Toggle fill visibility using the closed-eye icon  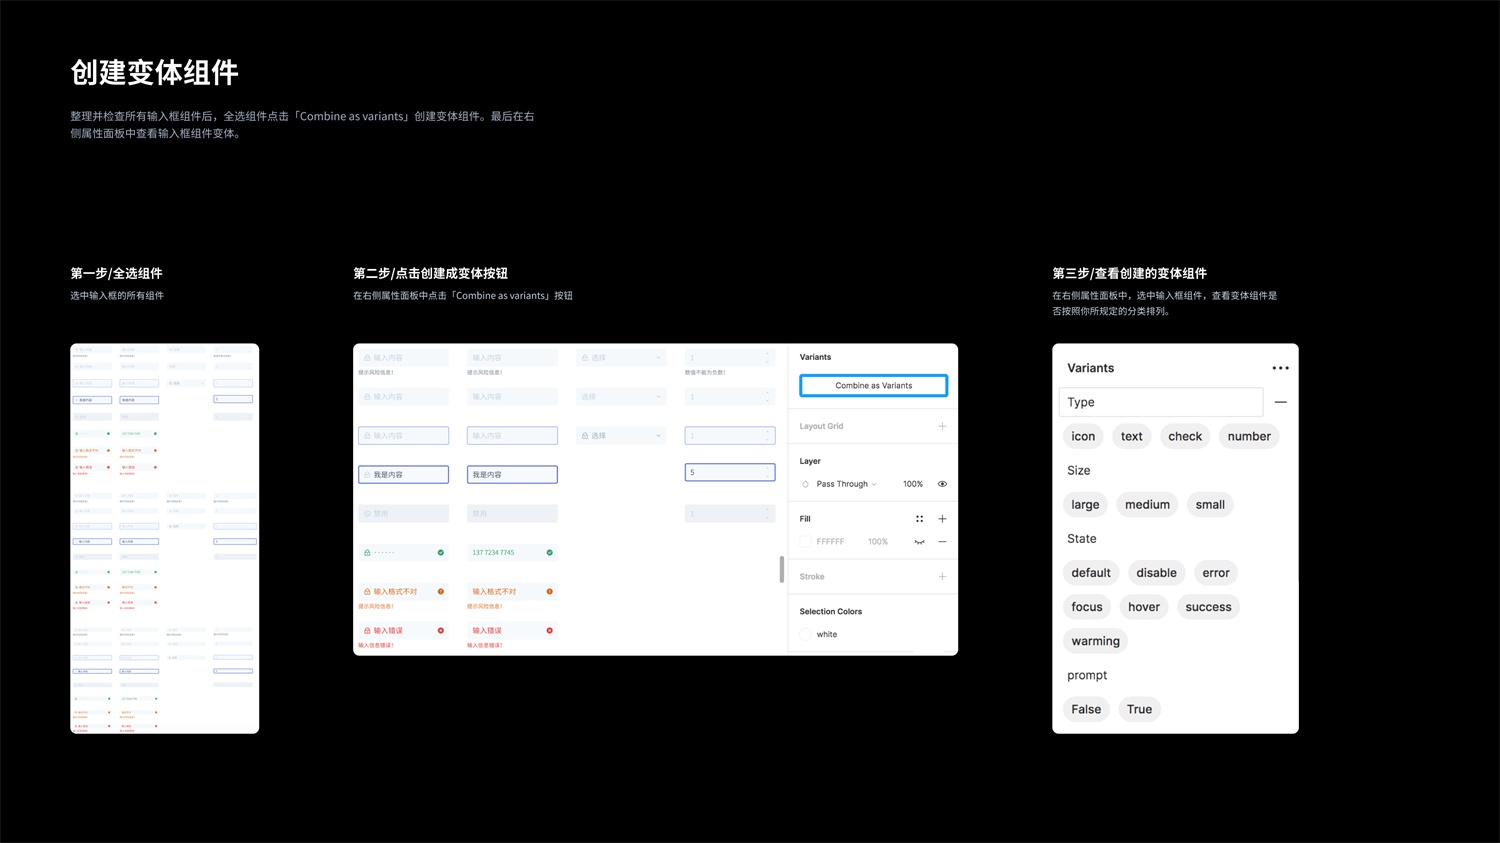tap(919, 541)
